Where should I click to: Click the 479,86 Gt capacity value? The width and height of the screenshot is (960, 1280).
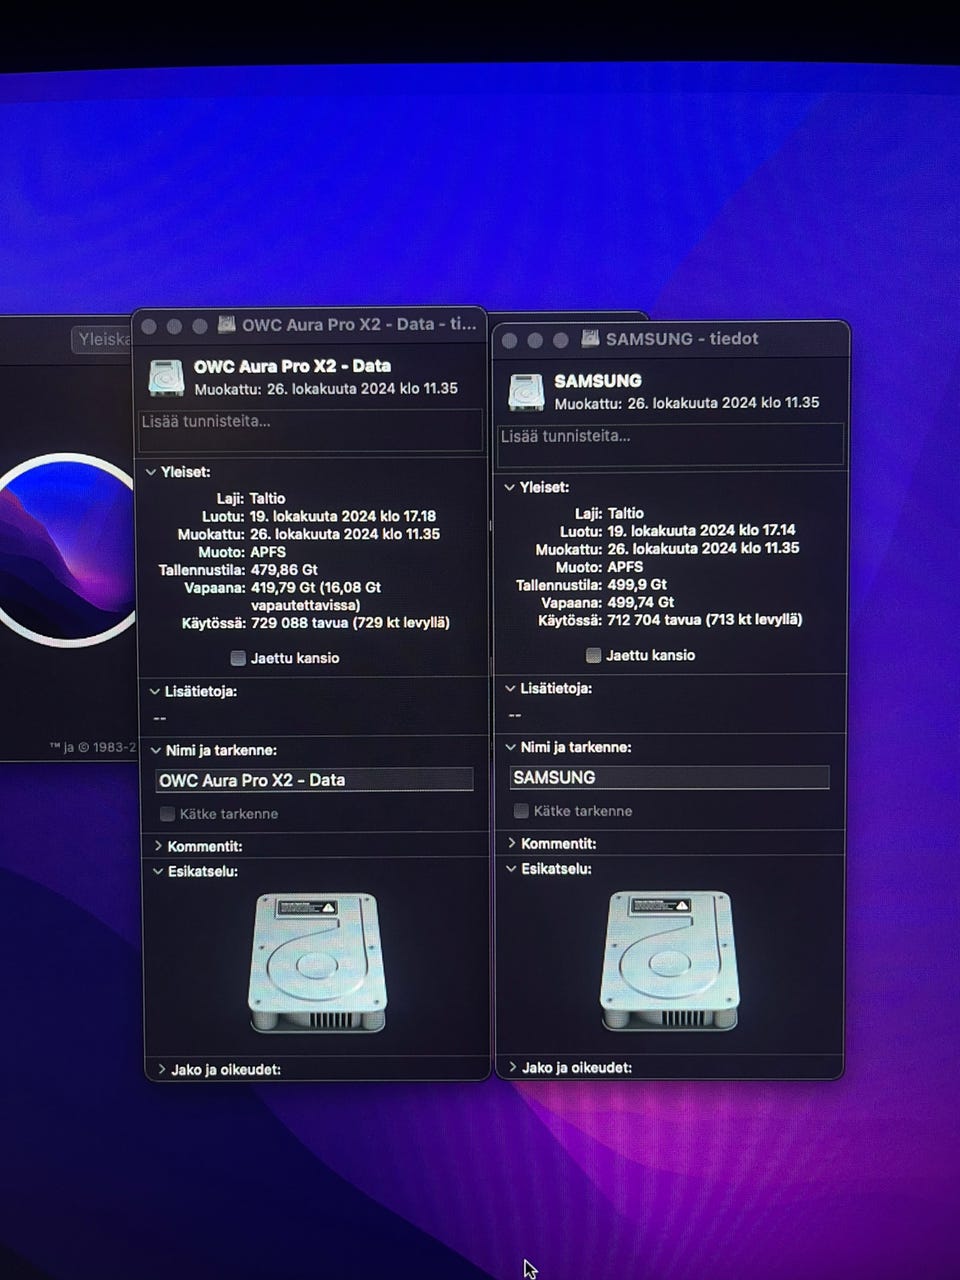tap(284, 570)
